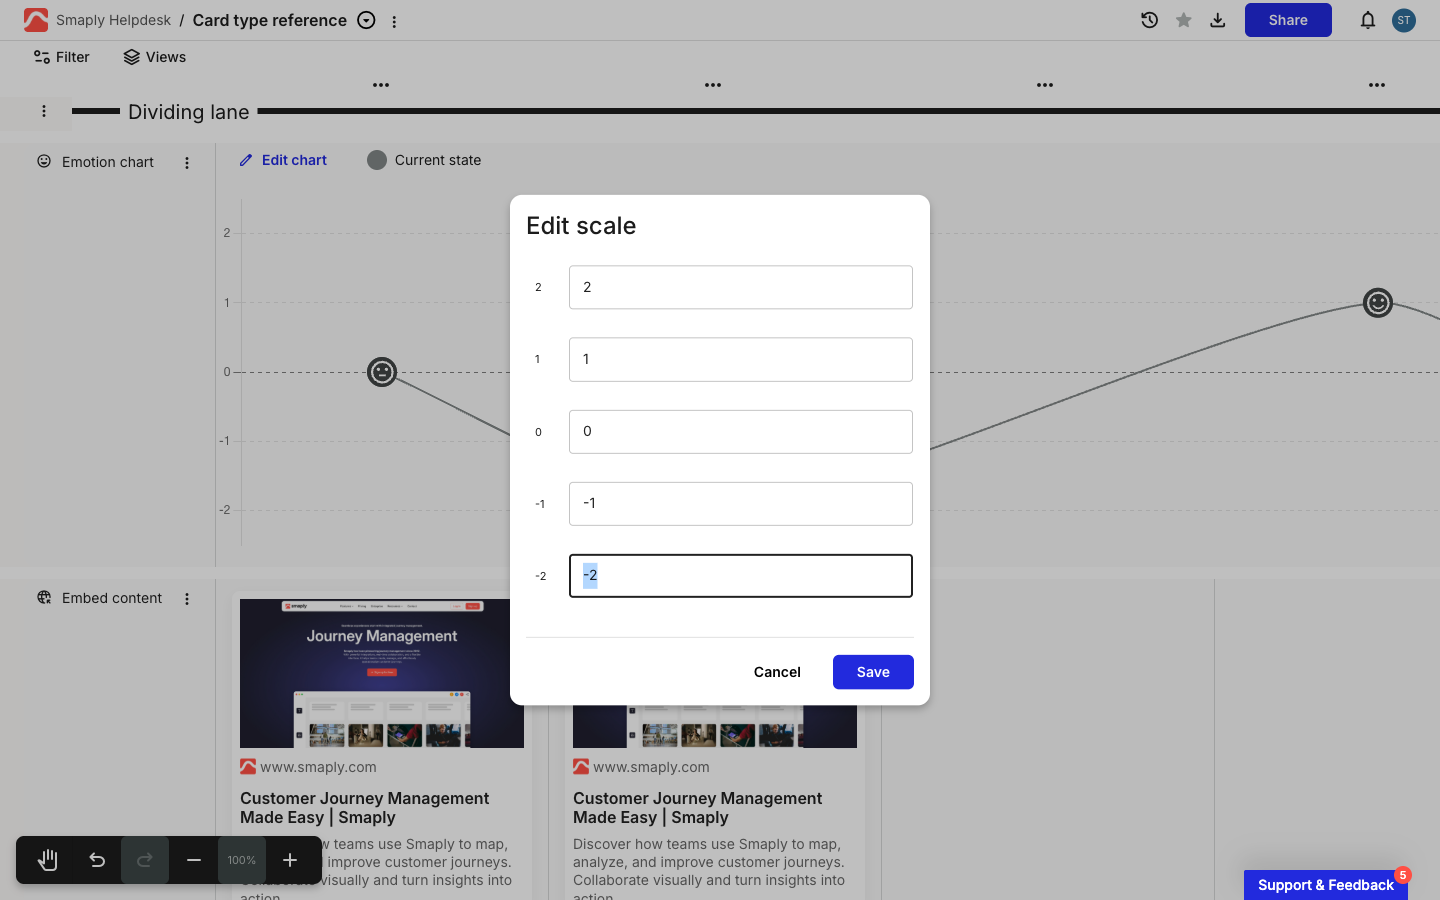Image resolution: width=1440 pixels, height=900 pixels.
Task: Zoom in with the plus button
Action: pyautogui.click(x=290, y=860)
